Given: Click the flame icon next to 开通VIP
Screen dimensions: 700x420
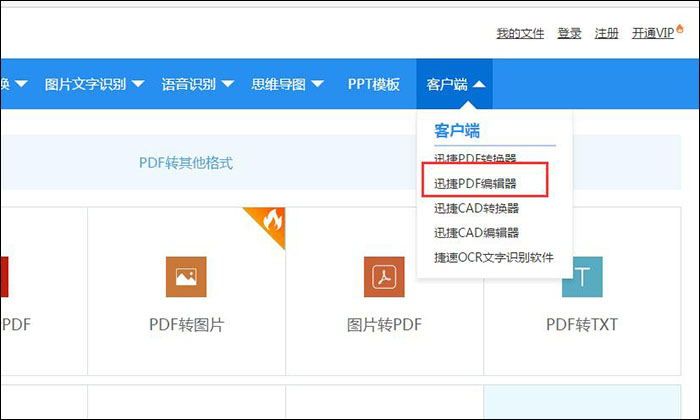Looking at the screenshot, I should (680, 29).
